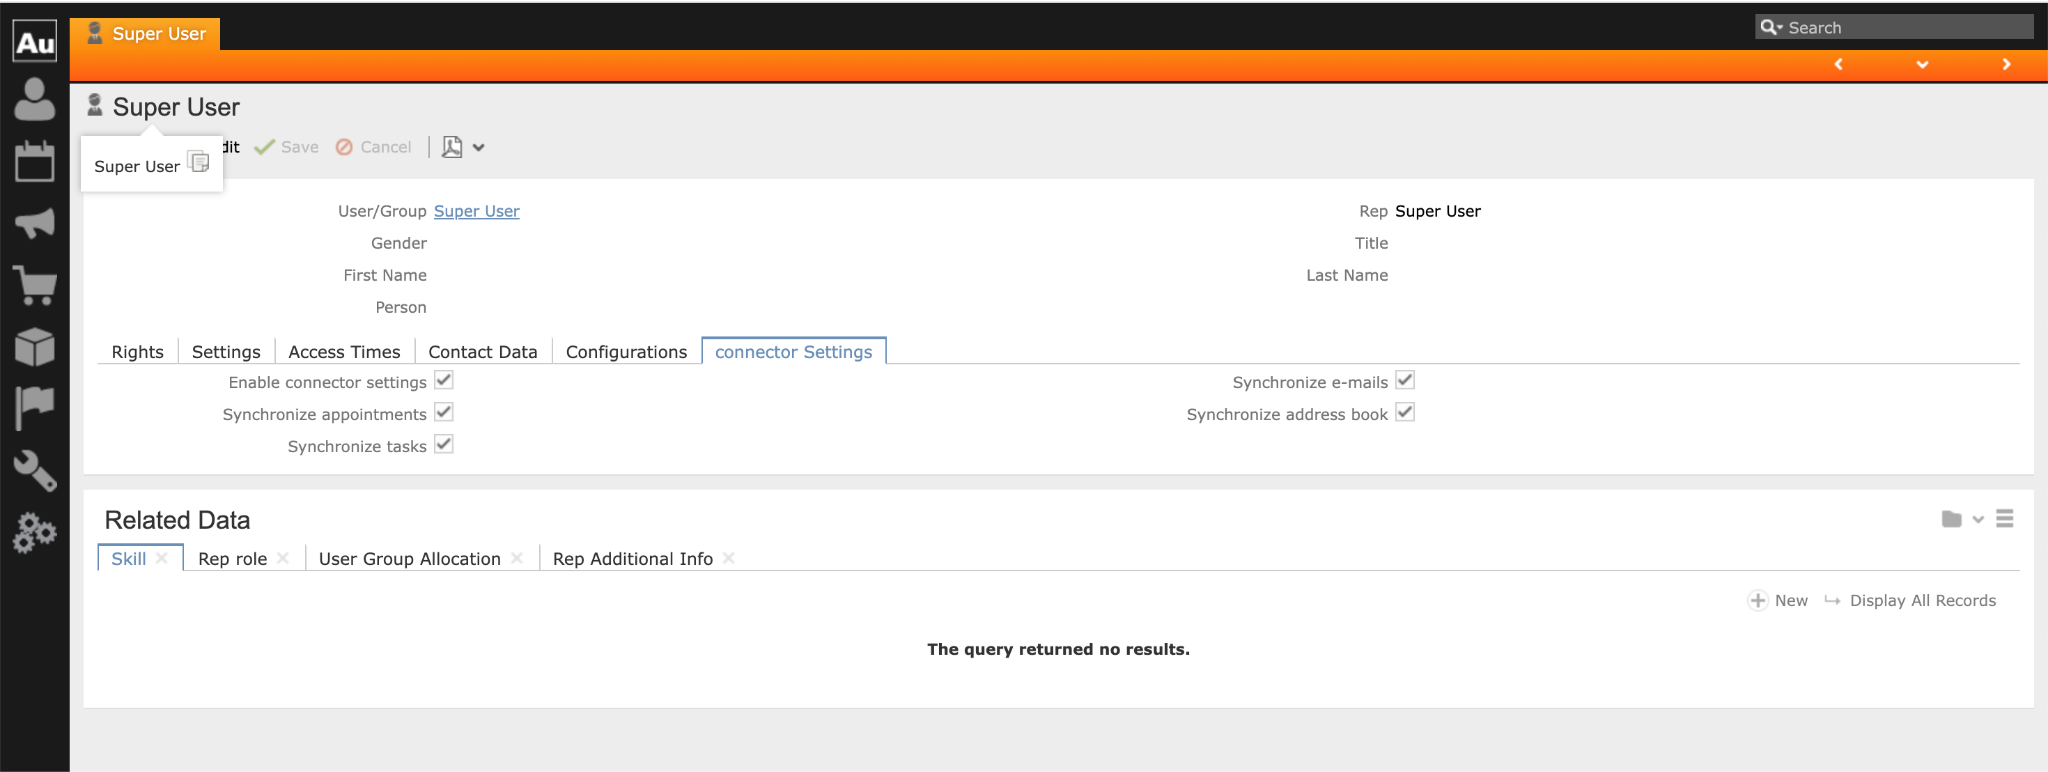This screenshot has height=772, width=2048.
Task: Open the gears settings icon
Action: click(x=34, y=532)
